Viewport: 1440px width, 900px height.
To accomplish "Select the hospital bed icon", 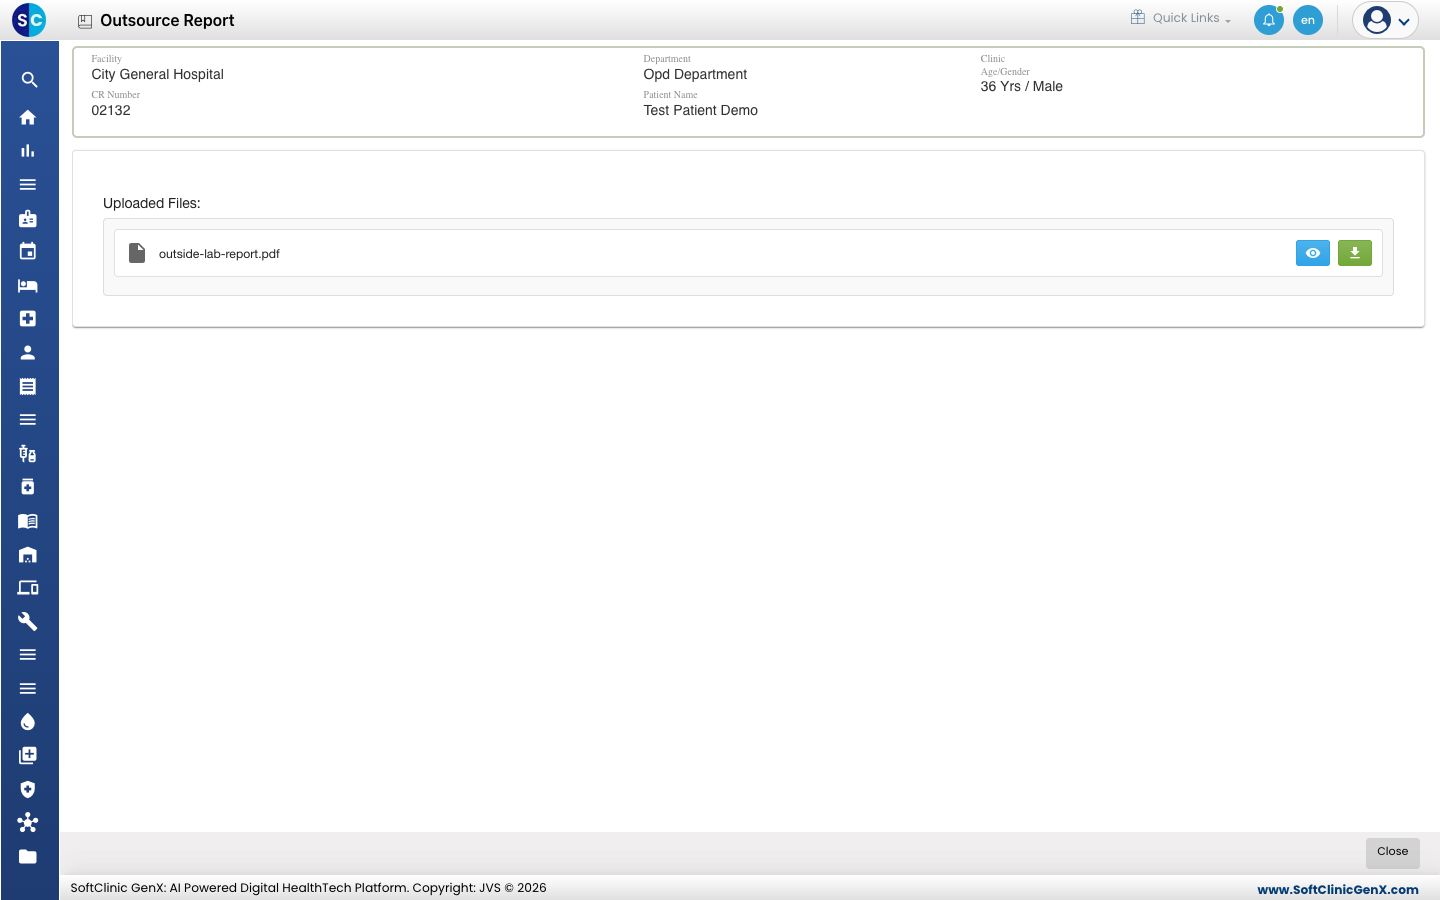I will click(28, 286).
